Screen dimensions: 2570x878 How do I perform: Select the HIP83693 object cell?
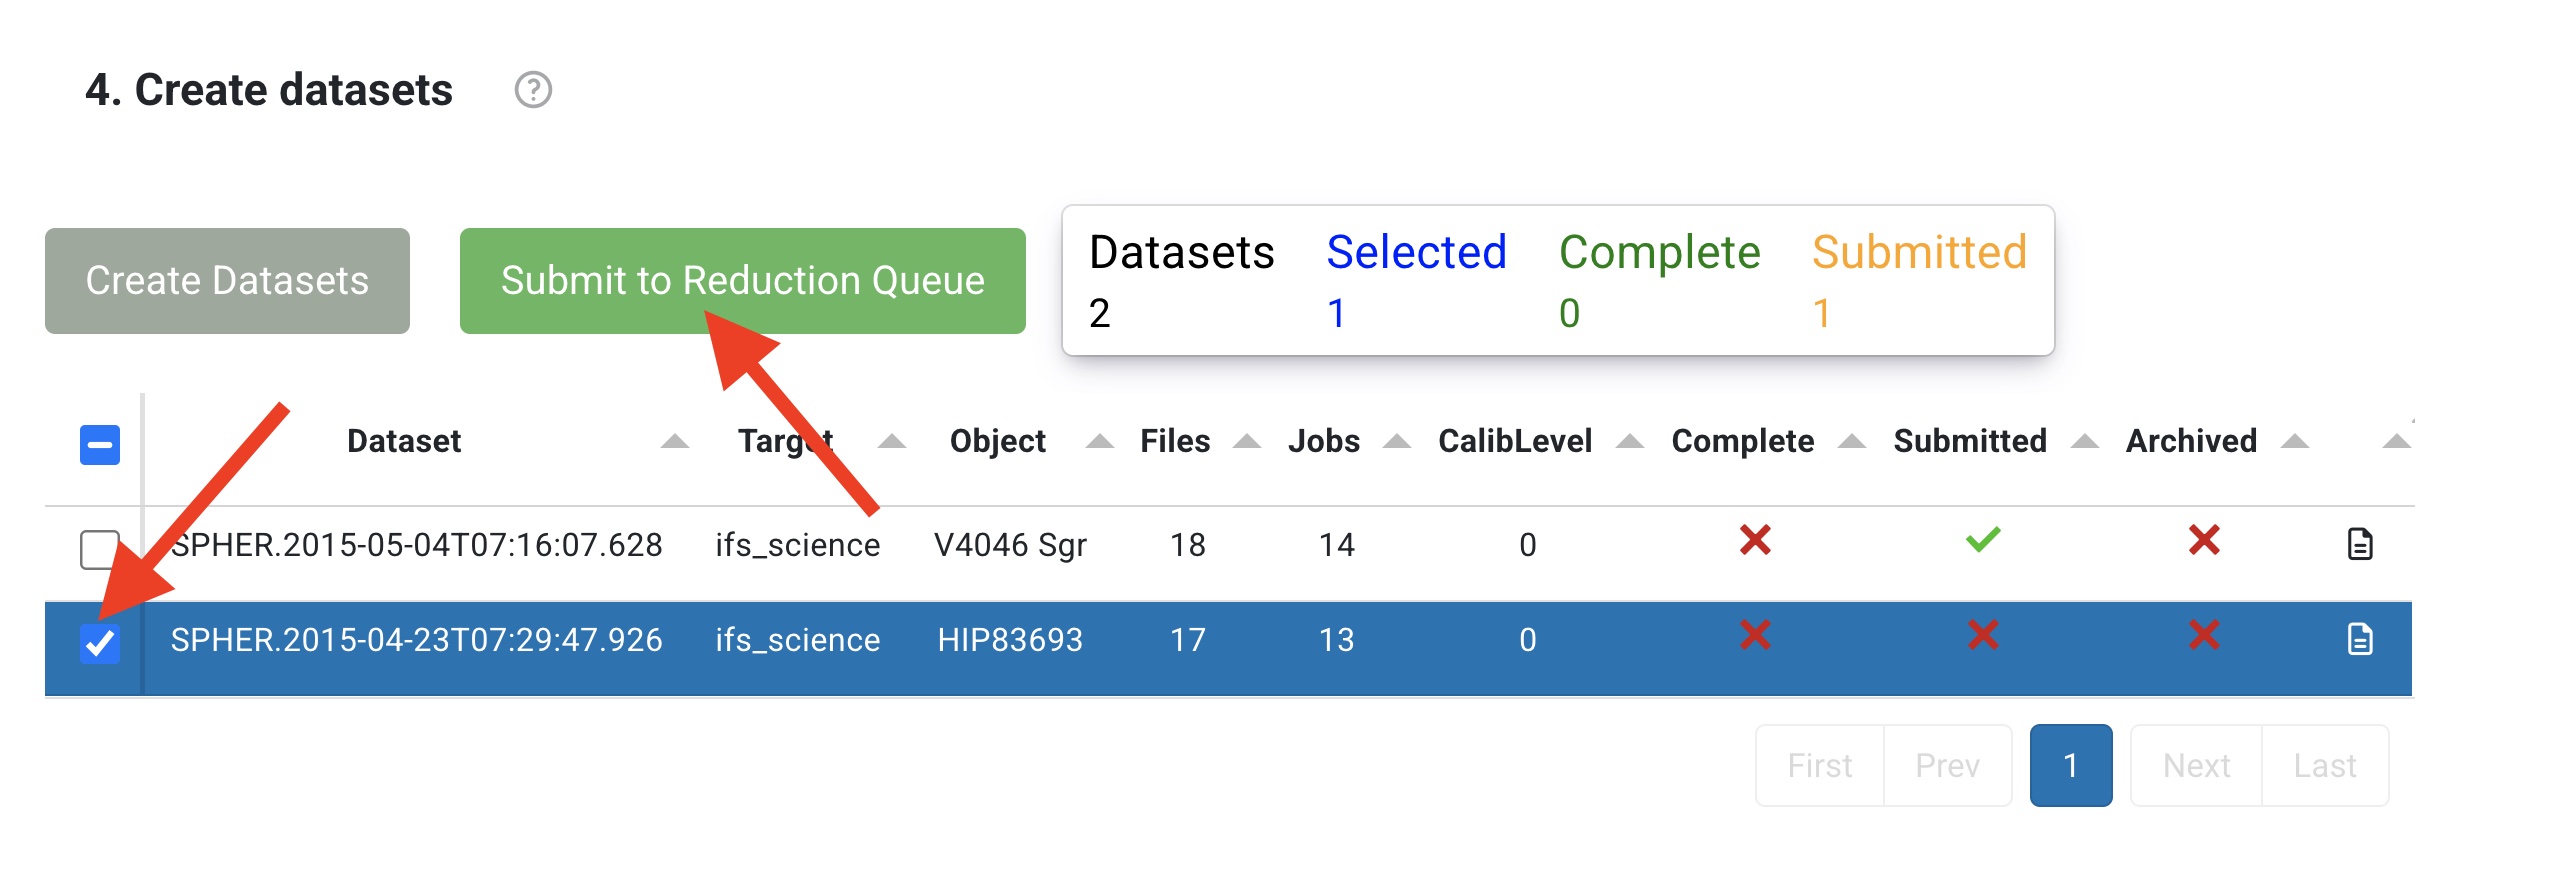1010,640
